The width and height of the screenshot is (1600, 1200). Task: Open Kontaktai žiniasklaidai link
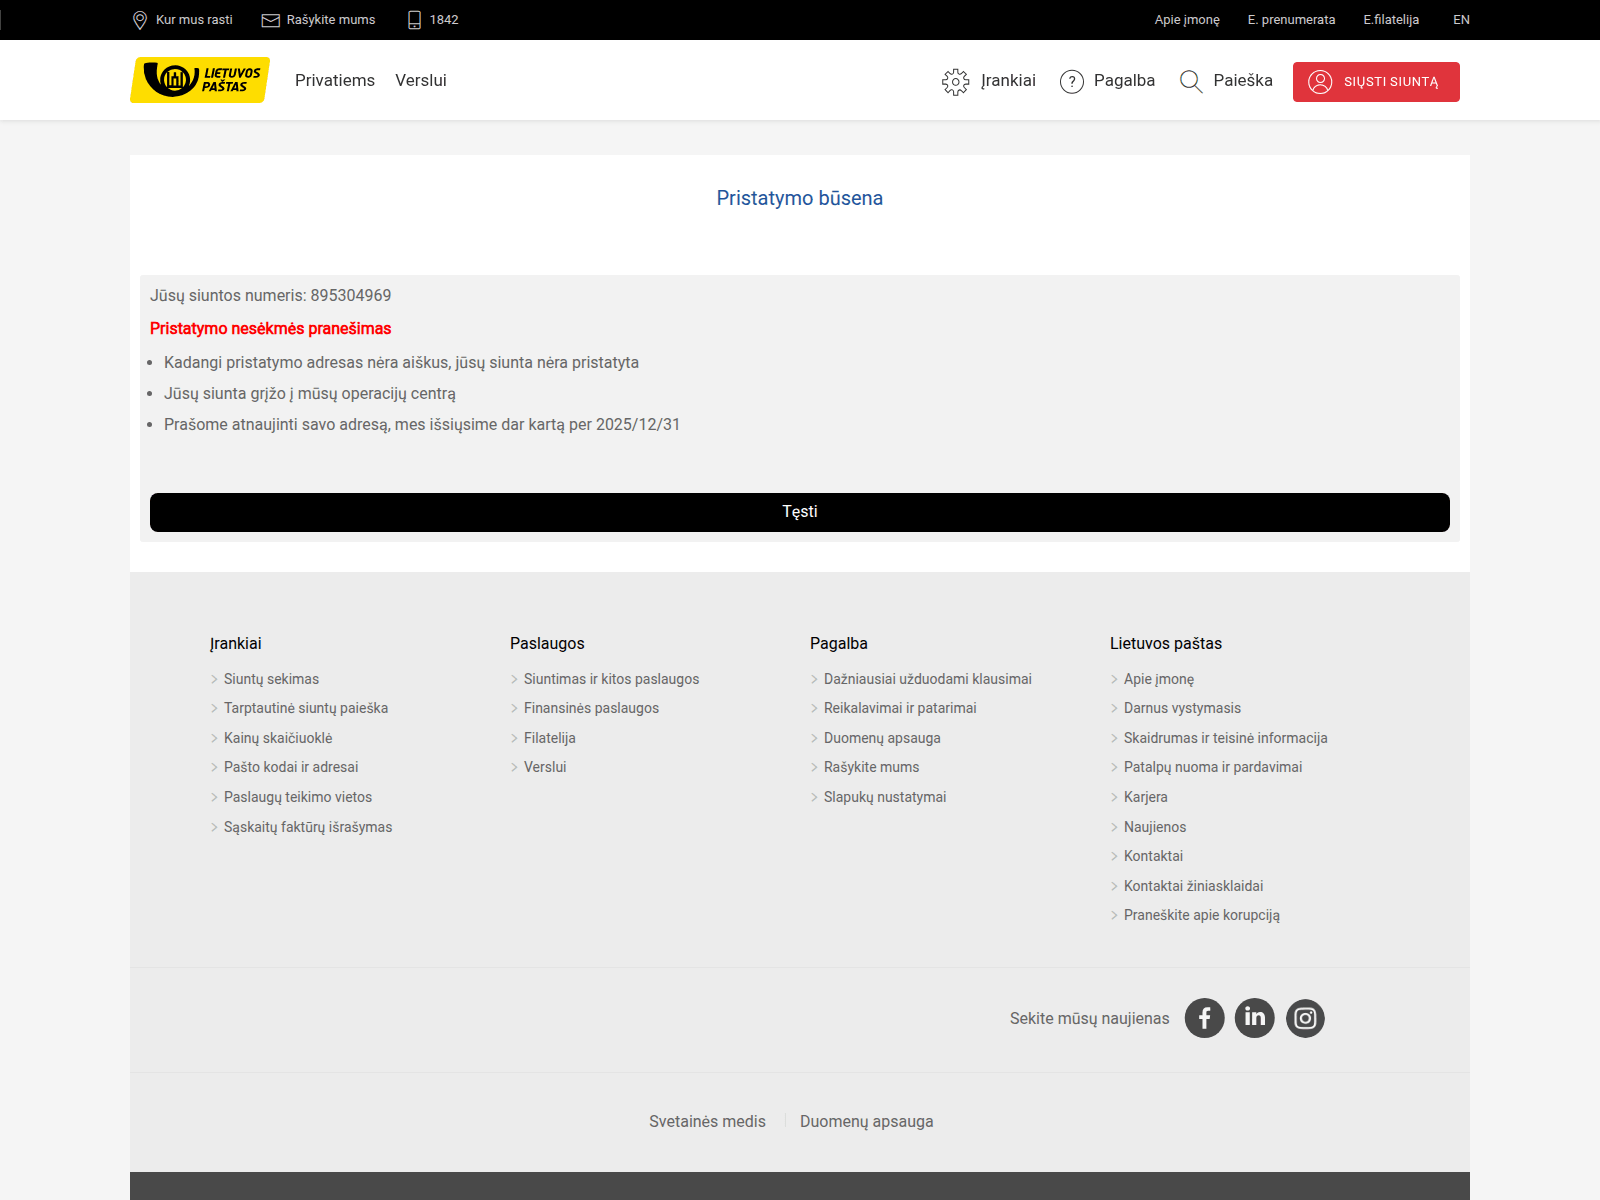click(1193, 886)
